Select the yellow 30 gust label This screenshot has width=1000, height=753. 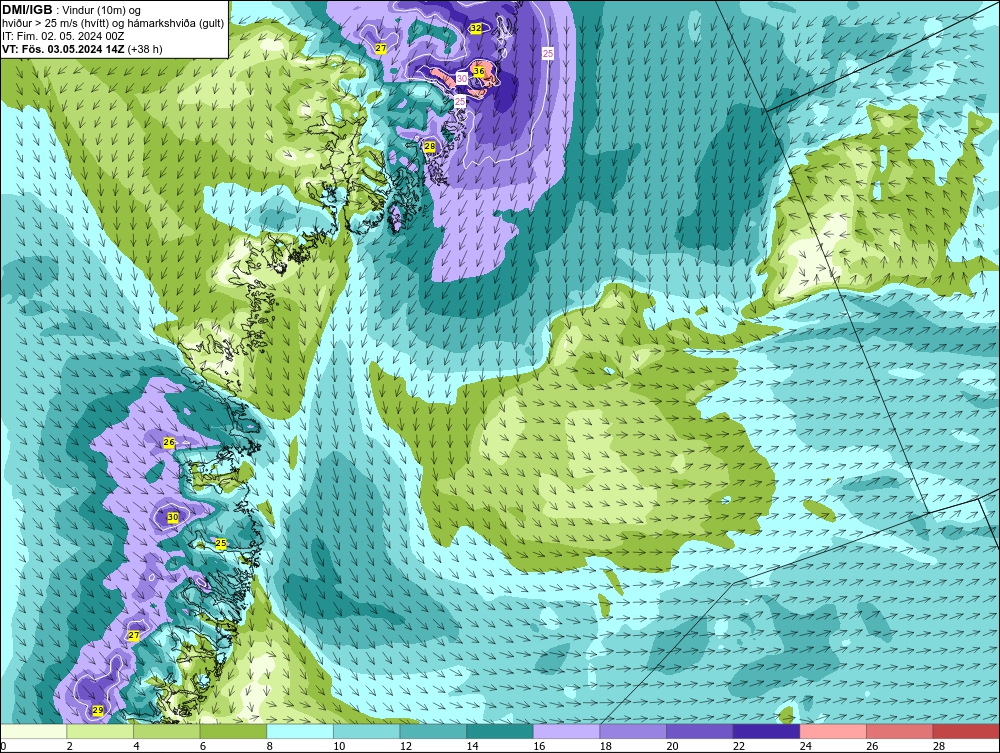point(173,517)
